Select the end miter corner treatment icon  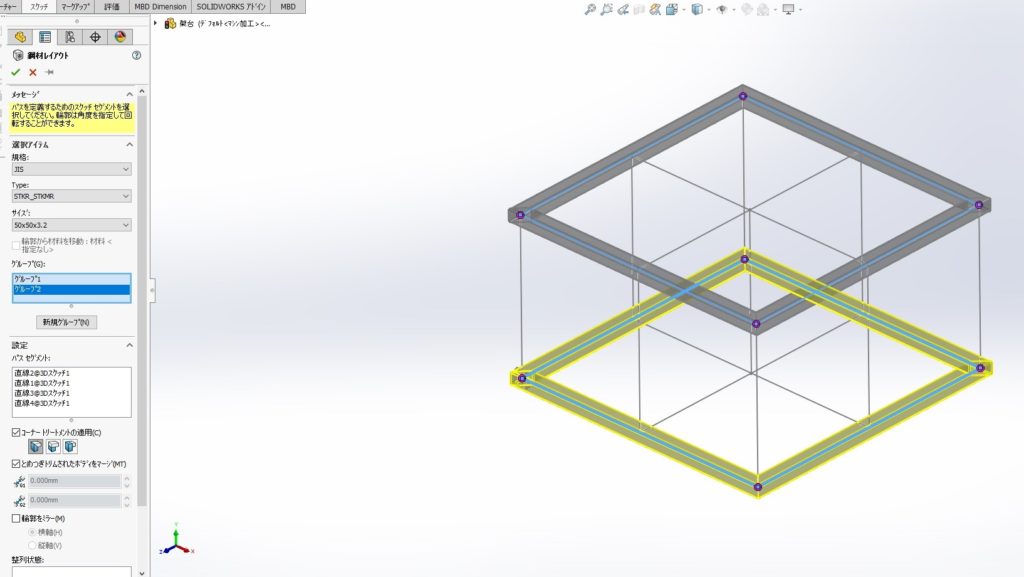point(35,447)
